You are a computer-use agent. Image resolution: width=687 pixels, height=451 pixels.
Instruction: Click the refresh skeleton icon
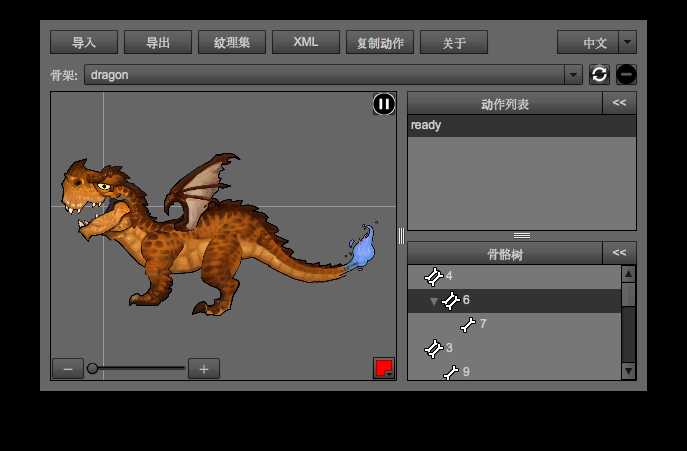[599, 75]
